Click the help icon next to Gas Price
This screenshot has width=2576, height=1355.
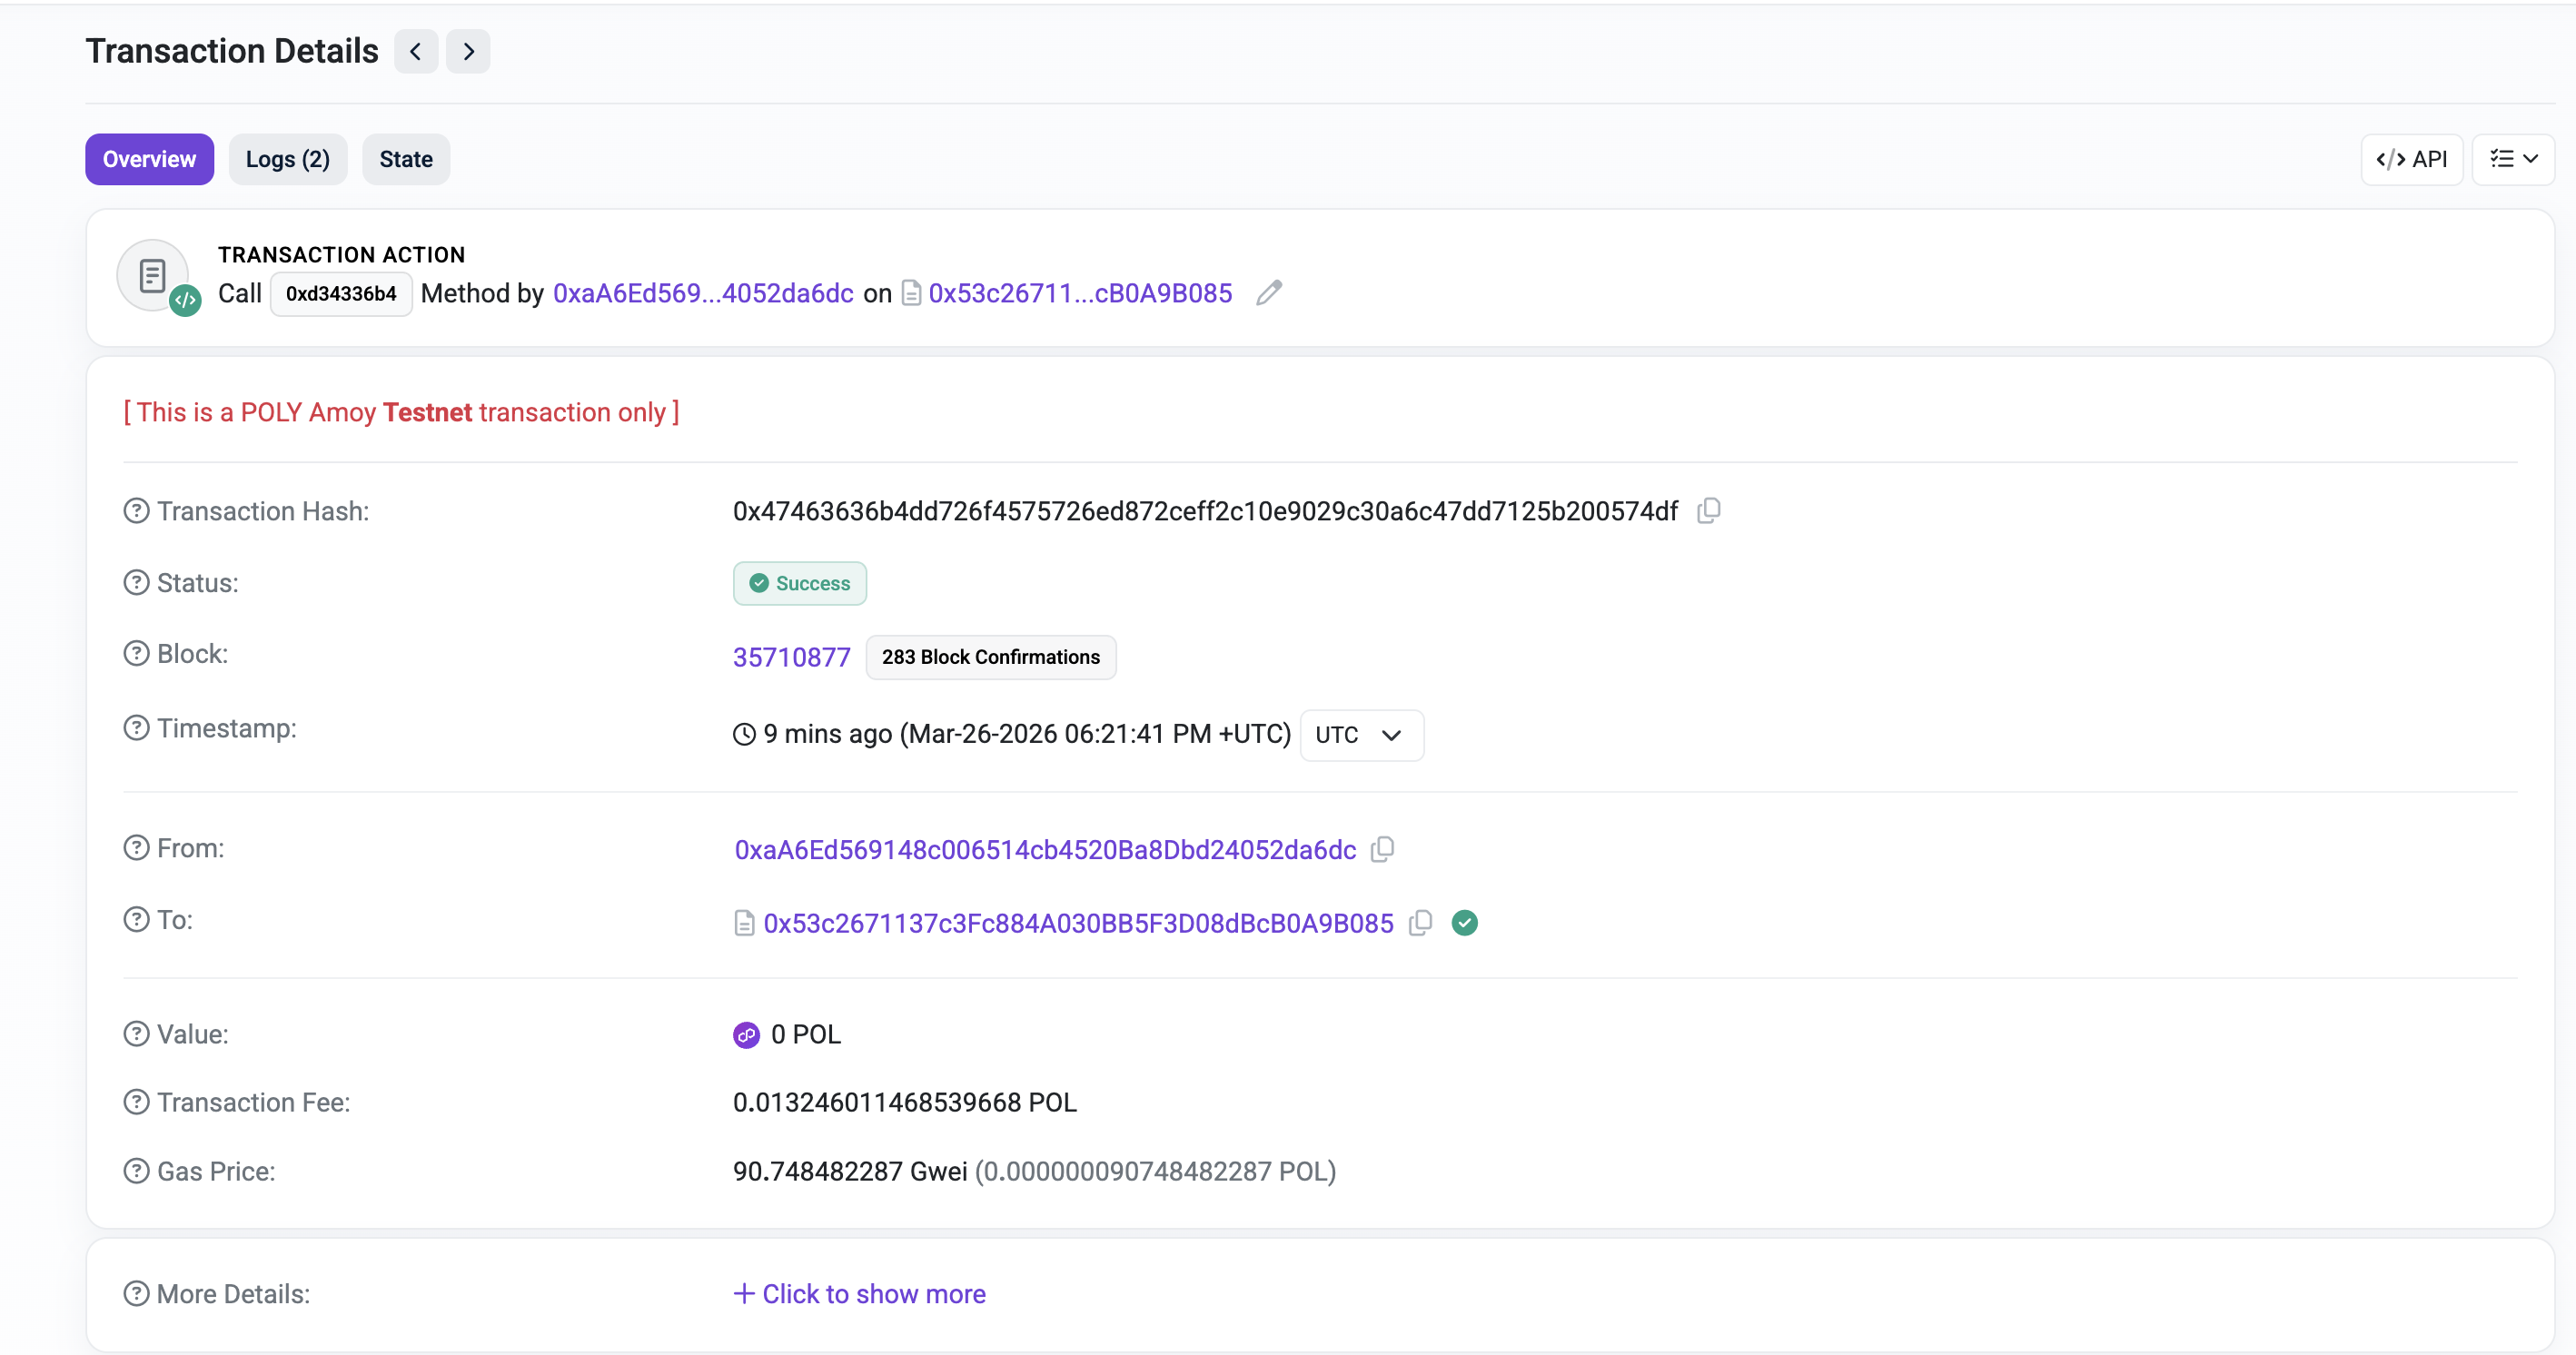pos(136,1171)
